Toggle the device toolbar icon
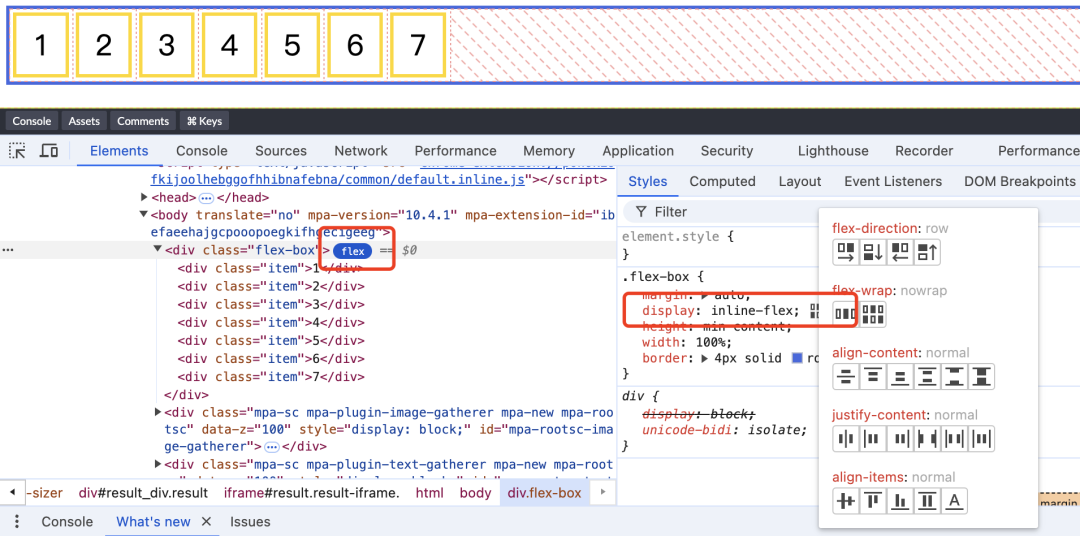1080x536 pixels. pos(48,151)
